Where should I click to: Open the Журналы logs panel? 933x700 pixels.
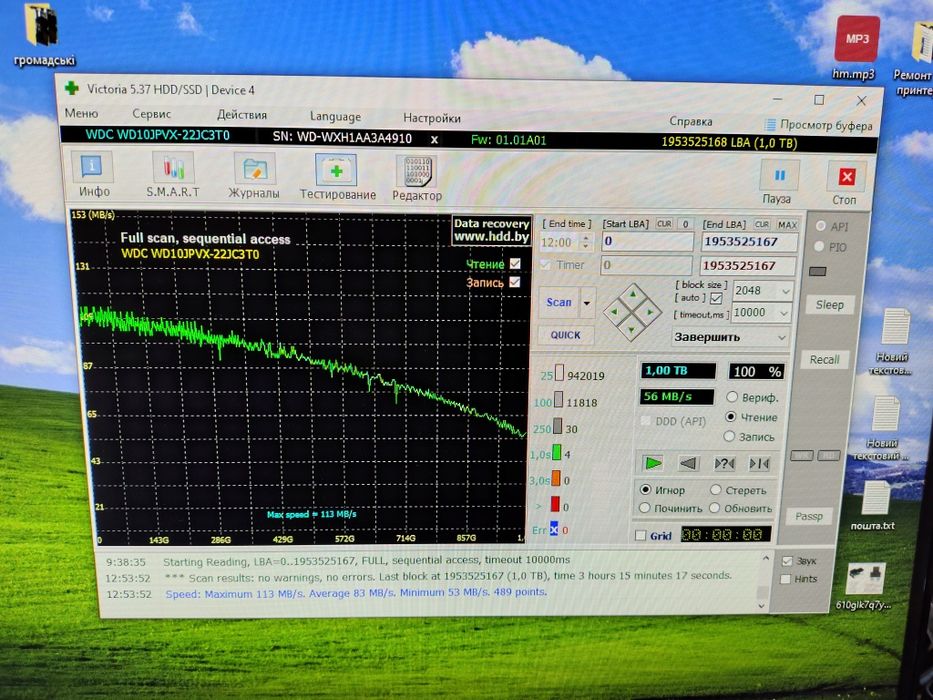click(x=254, y=176)
